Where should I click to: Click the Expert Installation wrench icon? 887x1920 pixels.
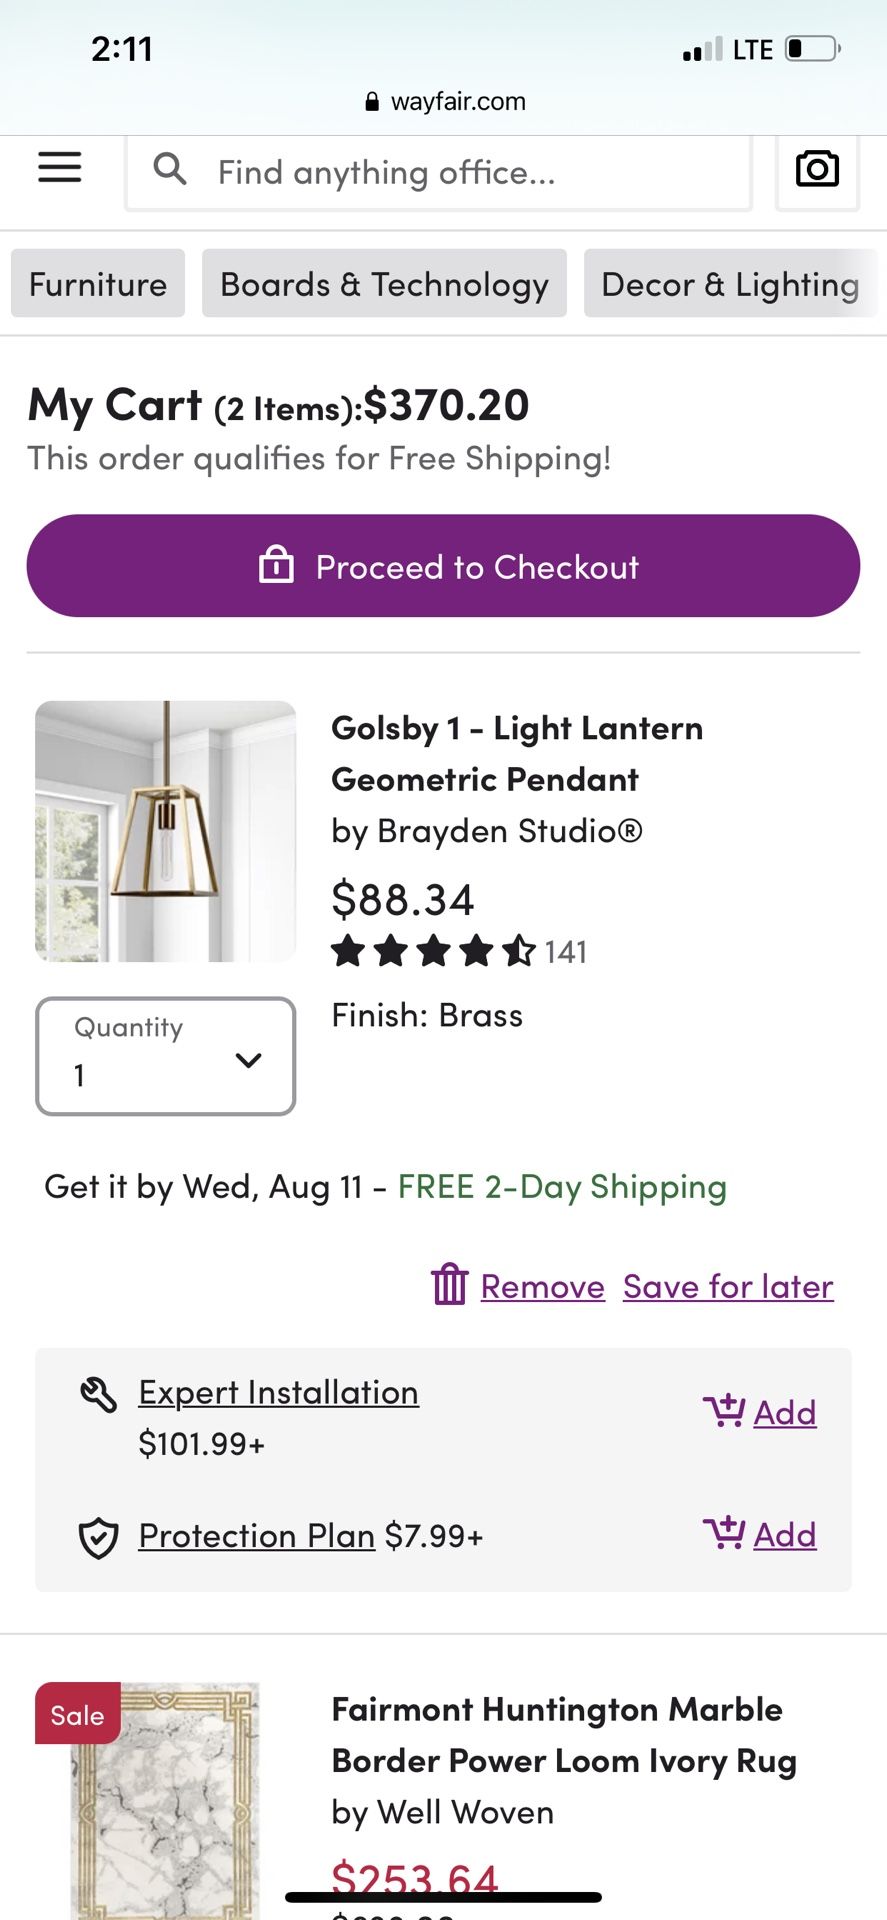tap(99, 1393)
